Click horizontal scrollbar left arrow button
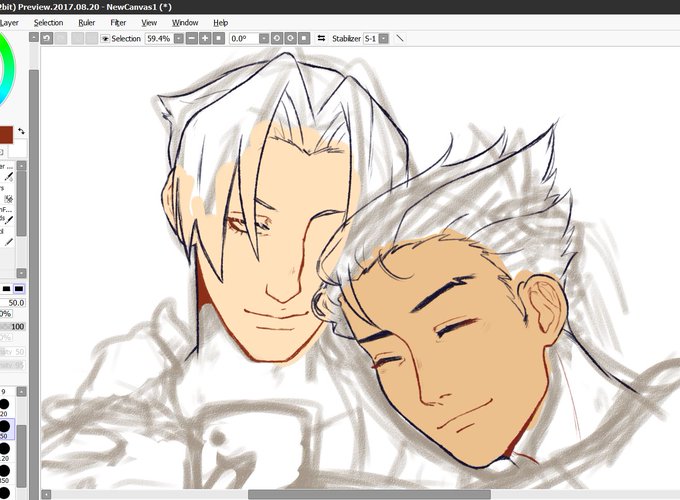Image resolution: width=680 pixels, height=500 pixels. click(x=46, y=494)
